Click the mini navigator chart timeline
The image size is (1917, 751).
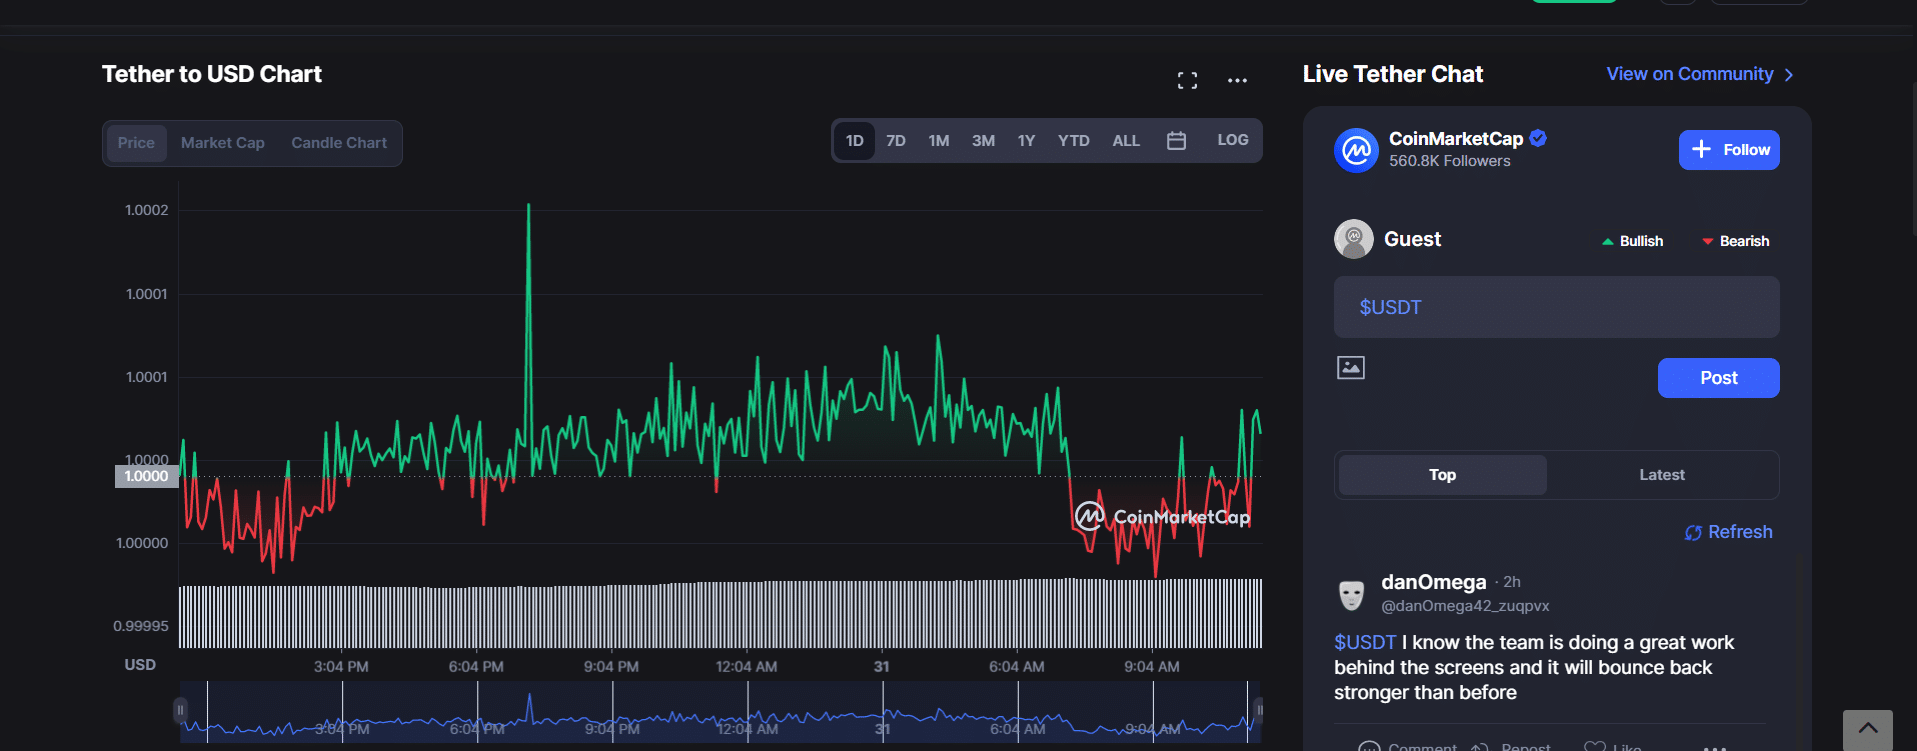[x=720, y=712]
